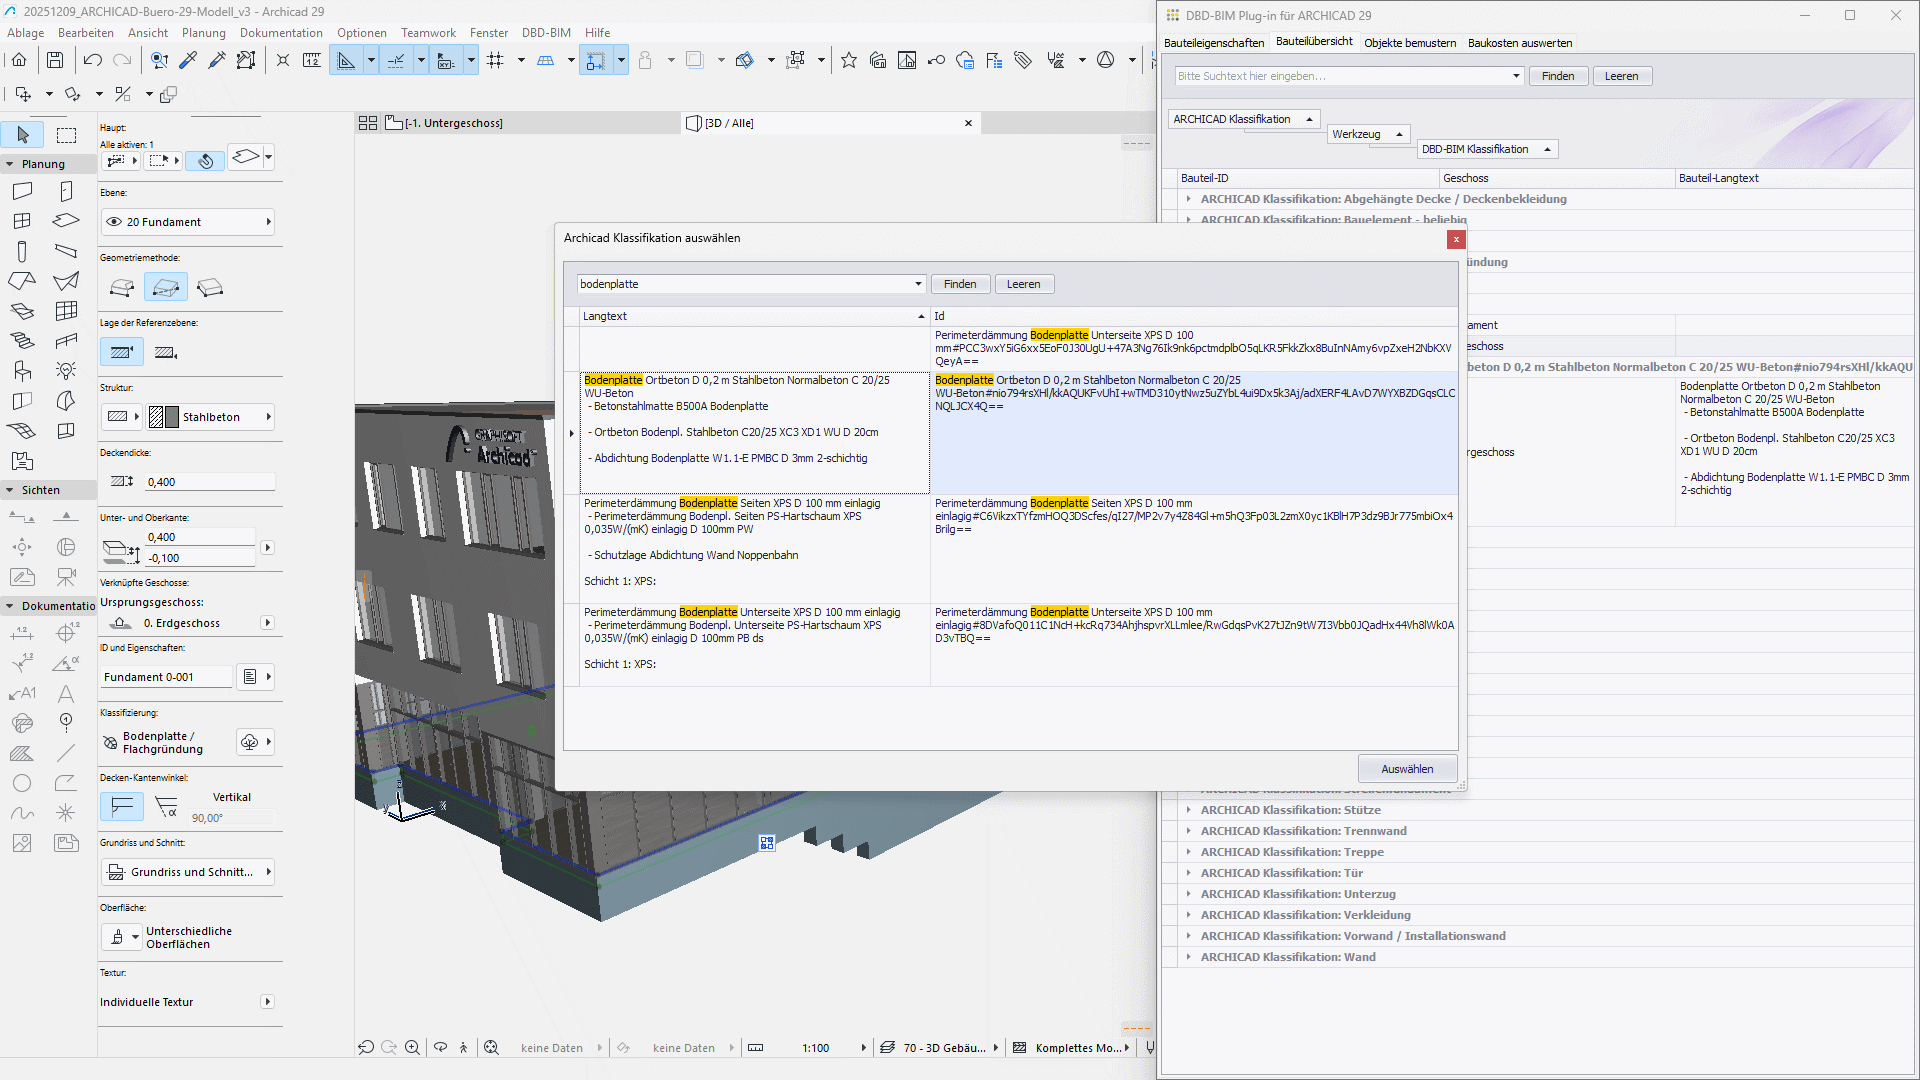Switch to Baukosten auswerten tab
The height and width of the screenshot is (1080, 1920).
click(x=1520, y=43)
